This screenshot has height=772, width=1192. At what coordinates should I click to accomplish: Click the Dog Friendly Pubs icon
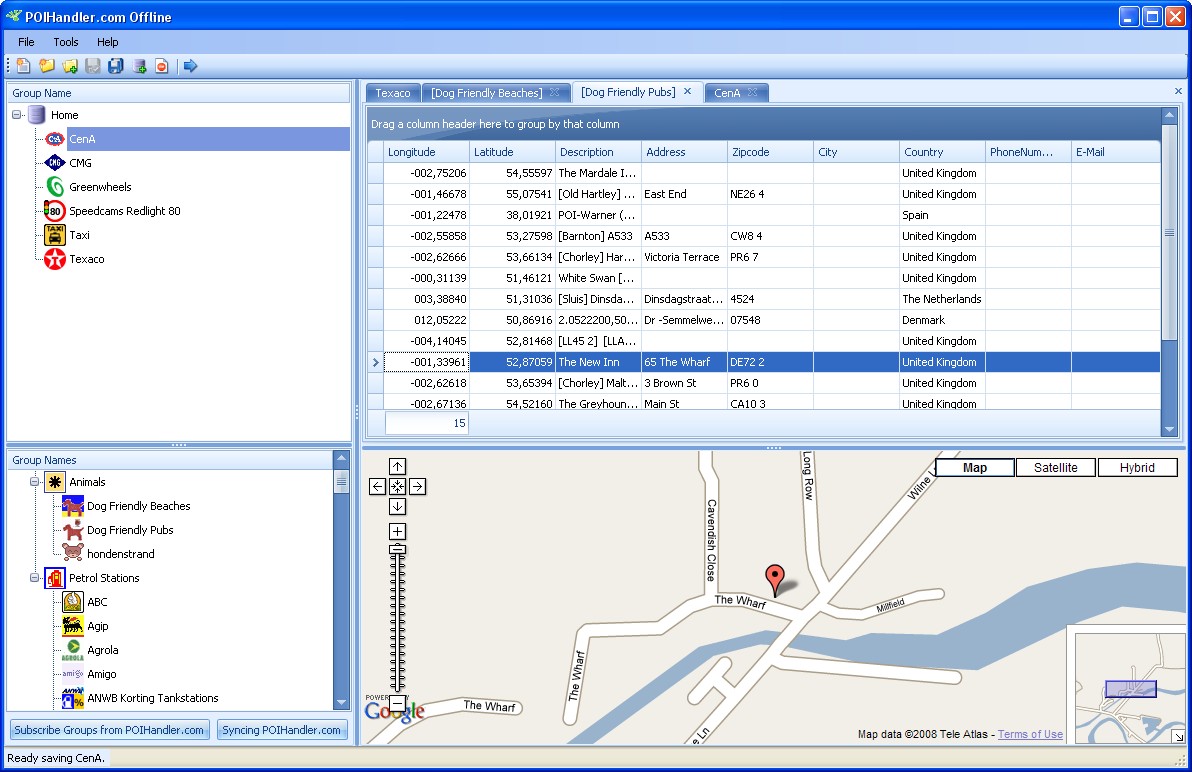(x=73, y=530)
